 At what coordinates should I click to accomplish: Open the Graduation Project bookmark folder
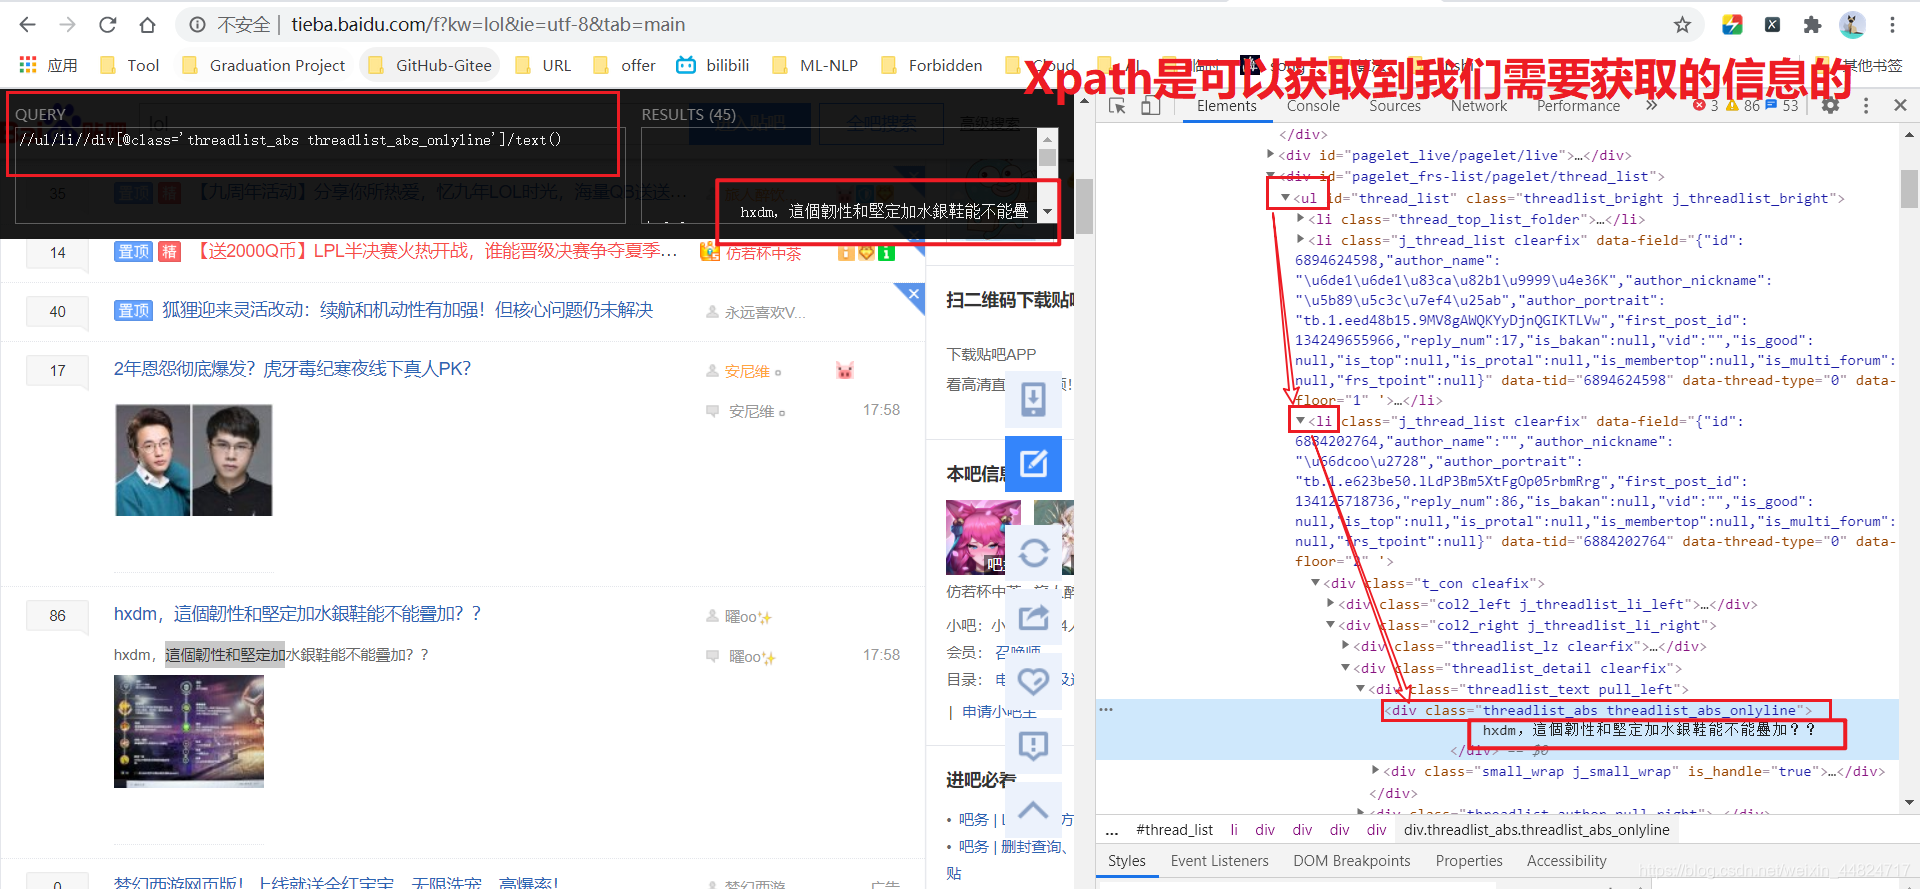tap(264, 65)
